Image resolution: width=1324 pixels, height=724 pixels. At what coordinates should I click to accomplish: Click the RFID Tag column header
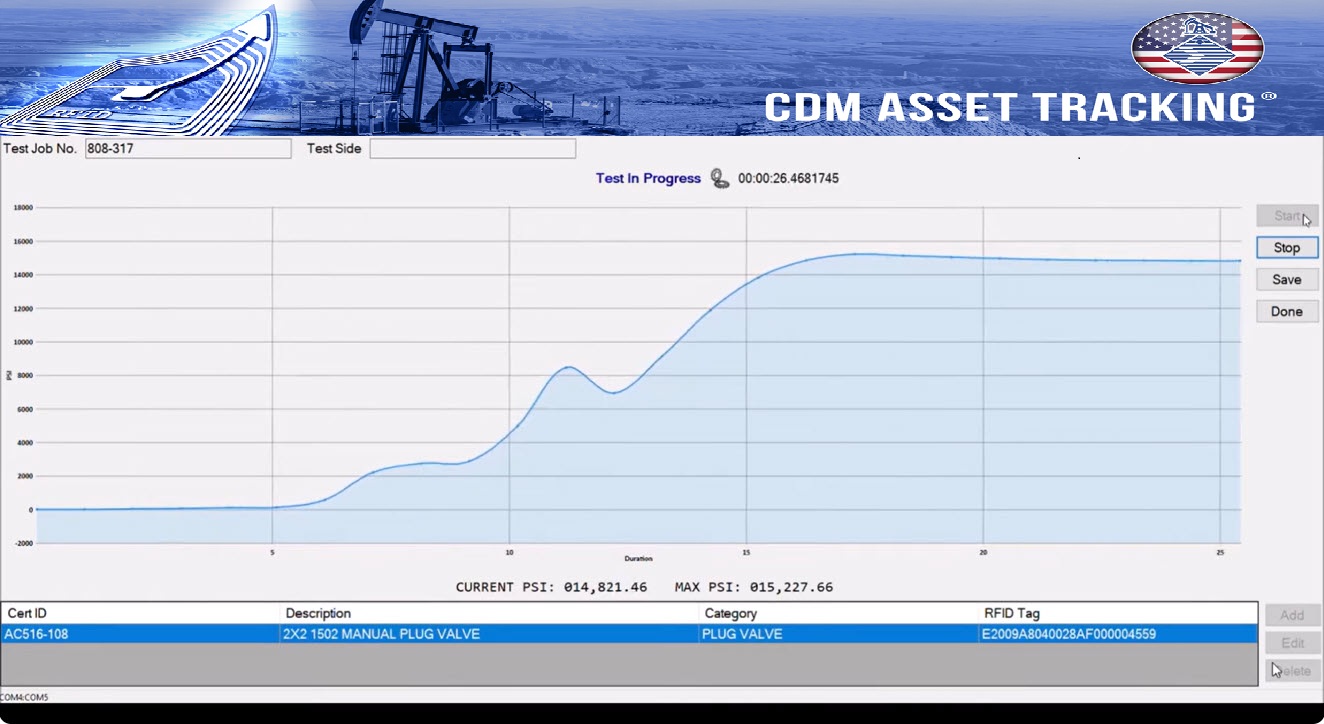pos(1117,613)
